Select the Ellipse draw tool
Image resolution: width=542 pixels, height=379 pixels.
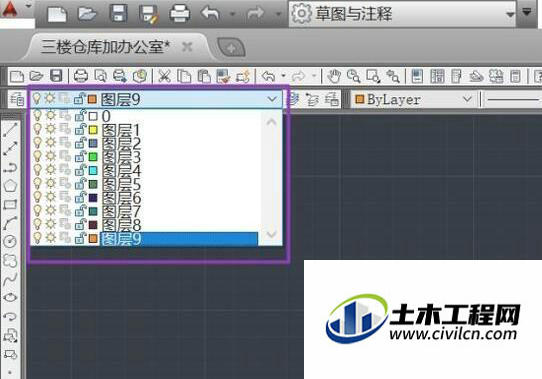(x=10, y=297)
